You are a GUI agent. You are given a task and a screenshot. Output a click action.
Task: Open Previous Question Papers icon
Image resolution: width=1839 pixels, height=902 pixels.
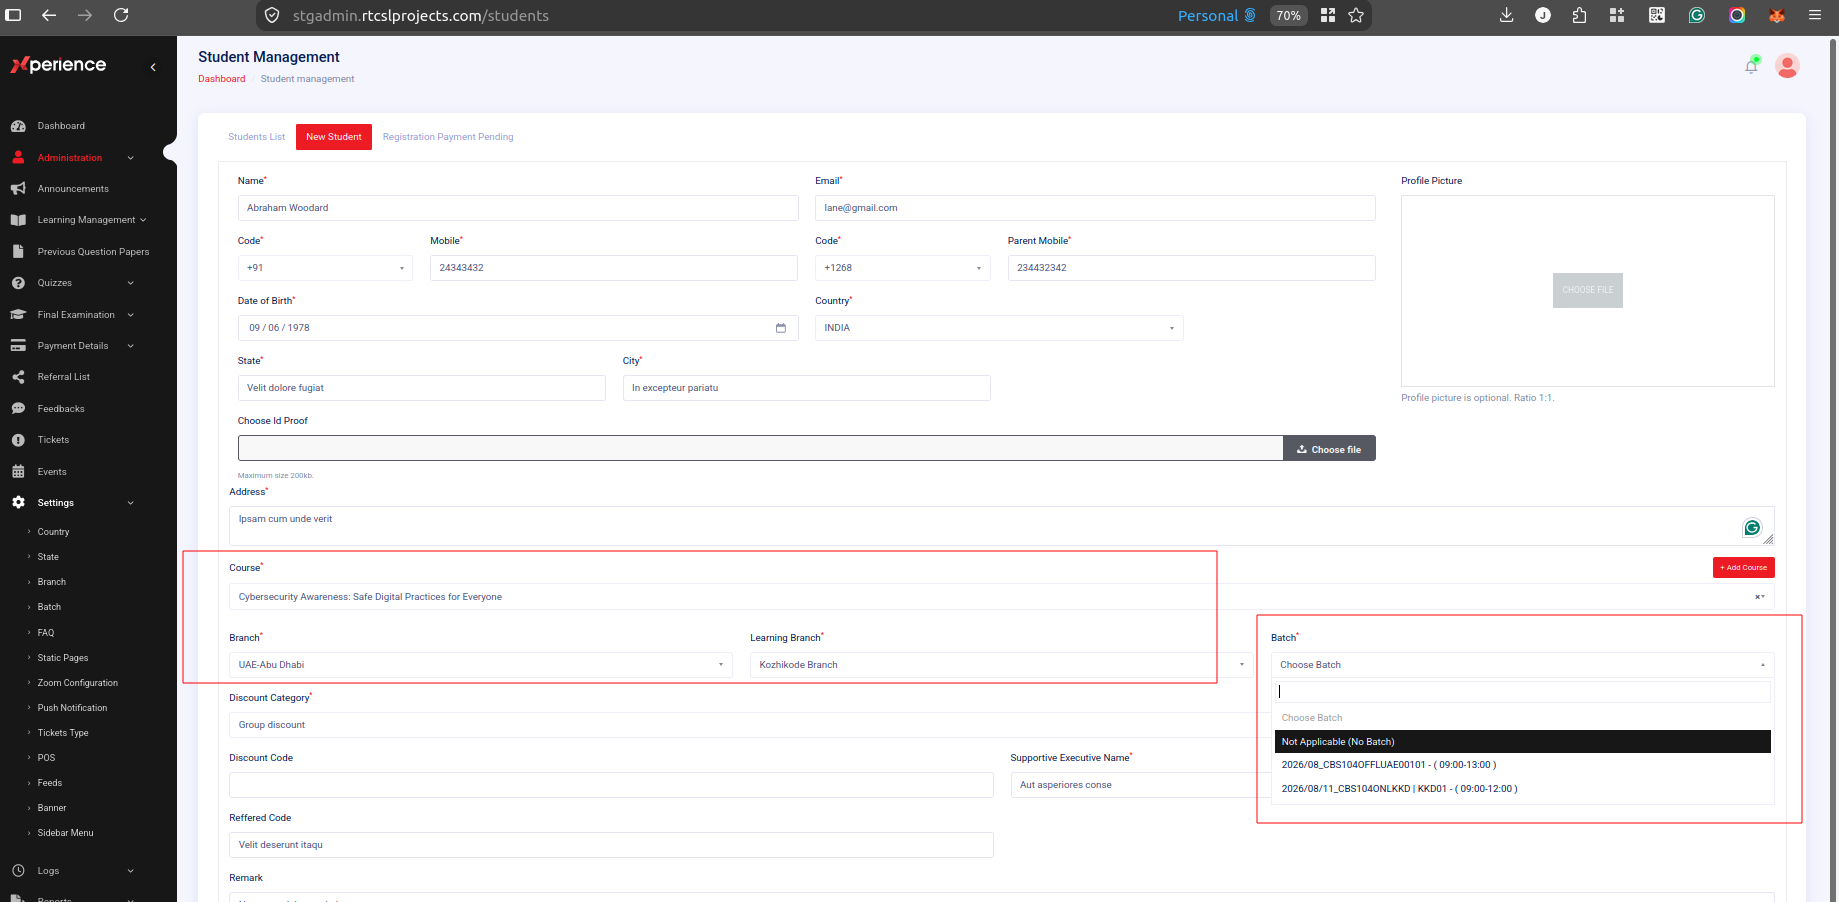18,252
